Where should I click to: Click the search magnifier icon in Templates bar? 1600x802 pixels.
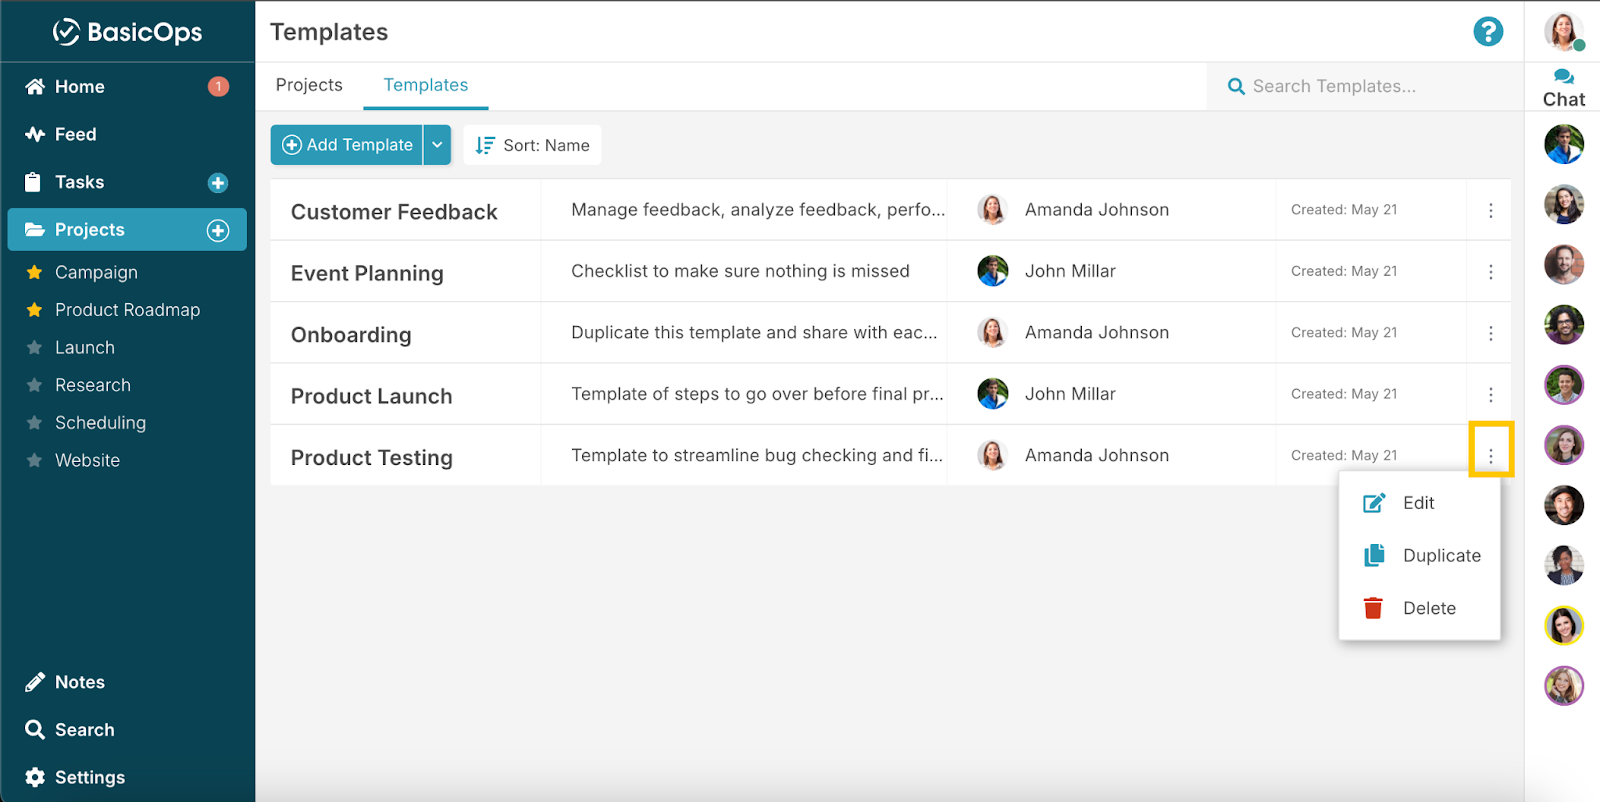(1236, 87)
